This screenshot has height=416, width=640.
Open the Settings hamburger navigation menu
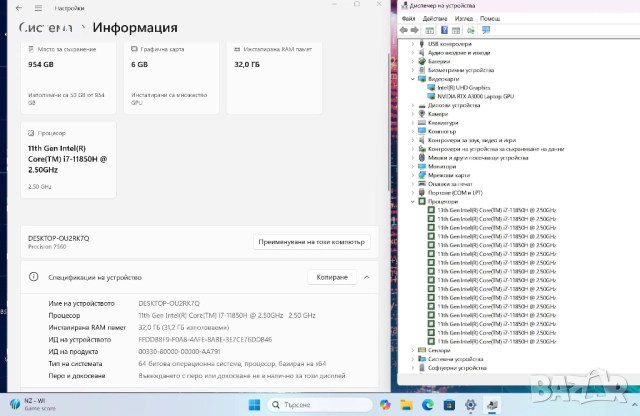[x=38, y=8]
